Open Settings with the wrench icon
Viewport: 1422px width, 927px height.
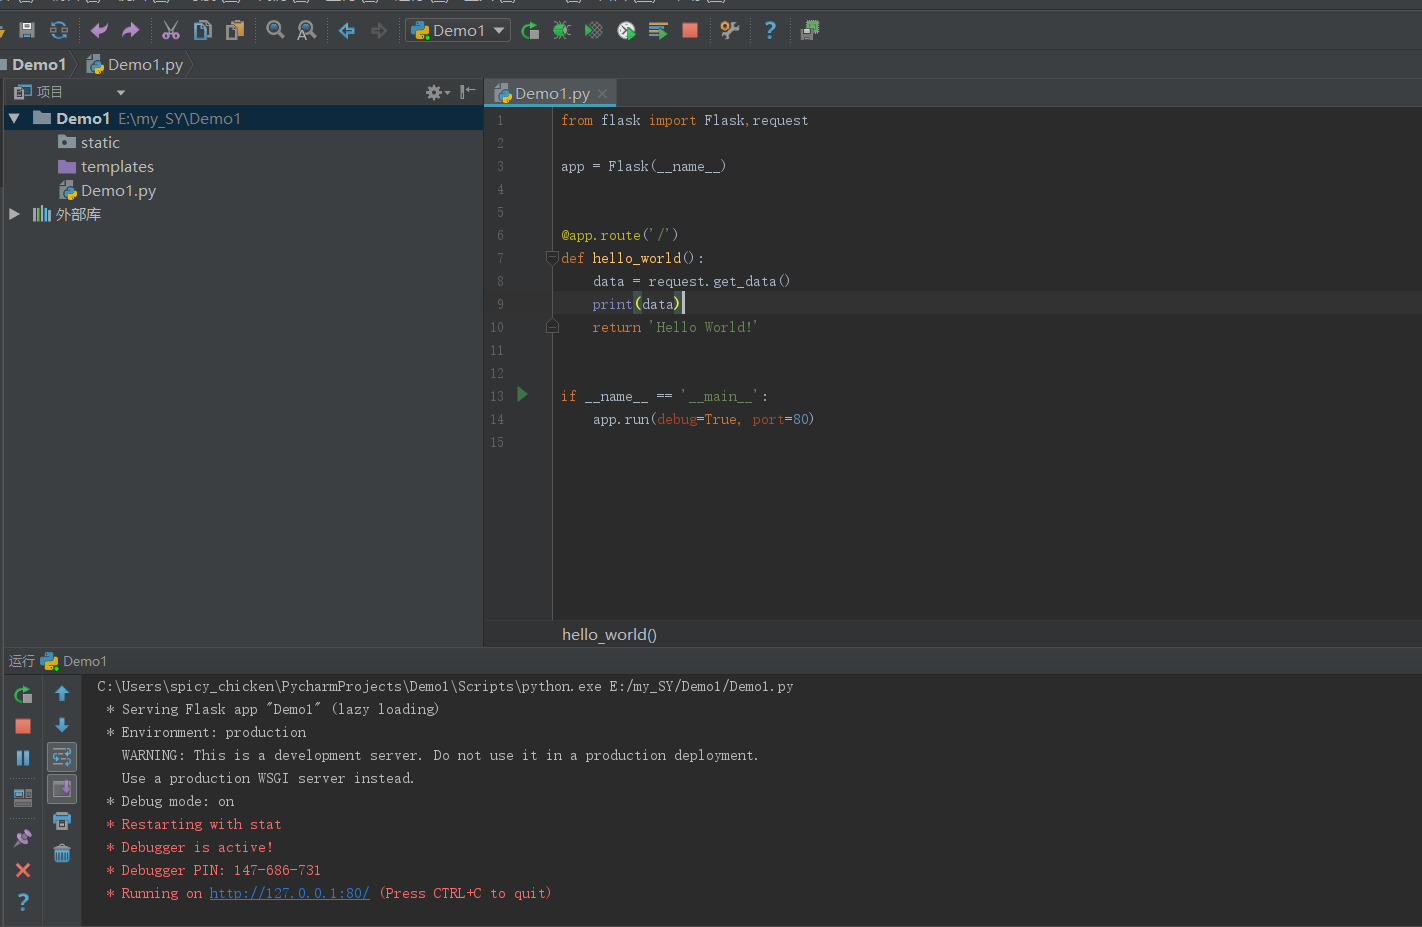(x=730, y=30)
